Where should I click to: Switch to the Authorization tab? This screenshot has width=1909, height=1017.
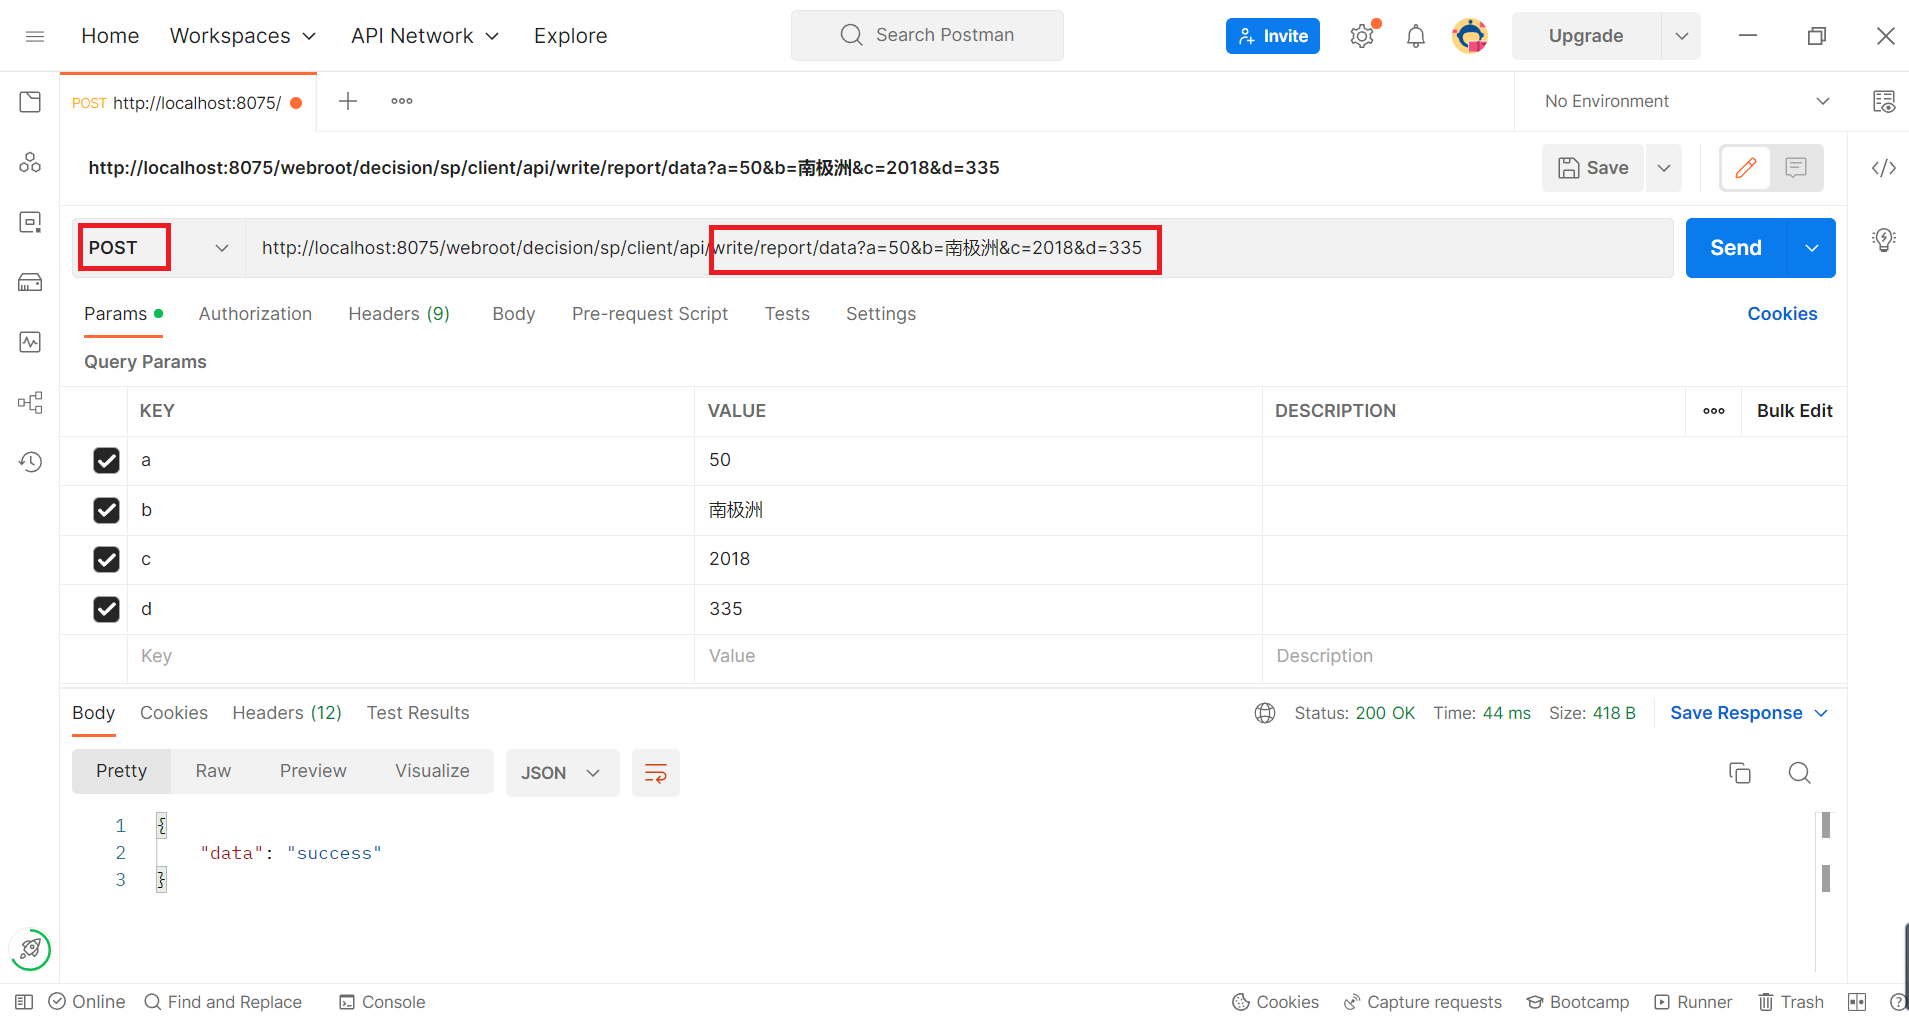pos(255,314)
